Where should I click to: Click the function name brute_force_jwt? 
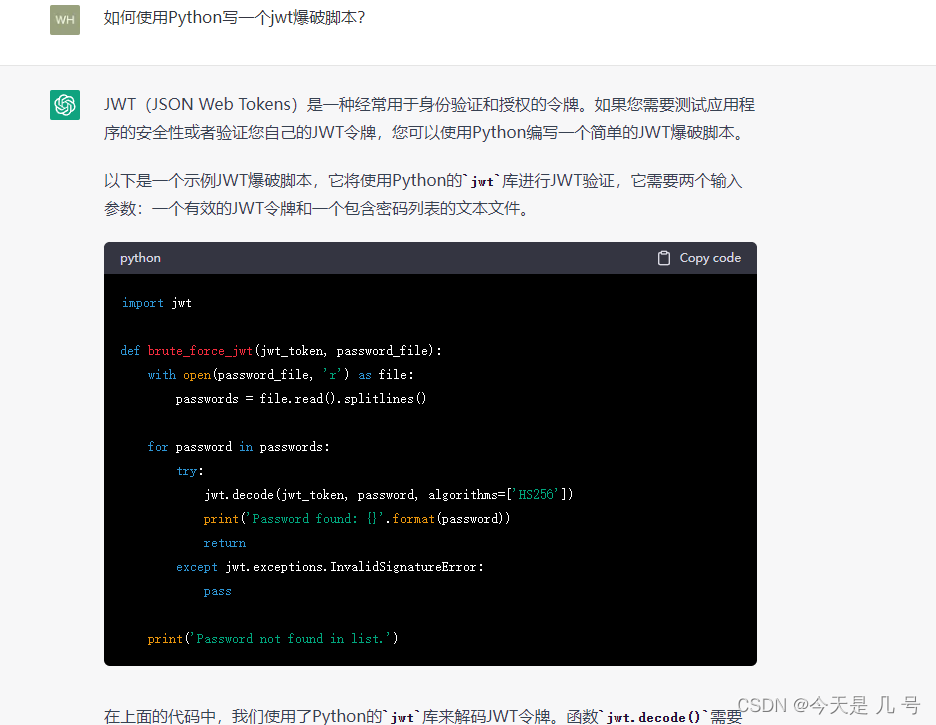pyautogui.click(x=200, y=350)
